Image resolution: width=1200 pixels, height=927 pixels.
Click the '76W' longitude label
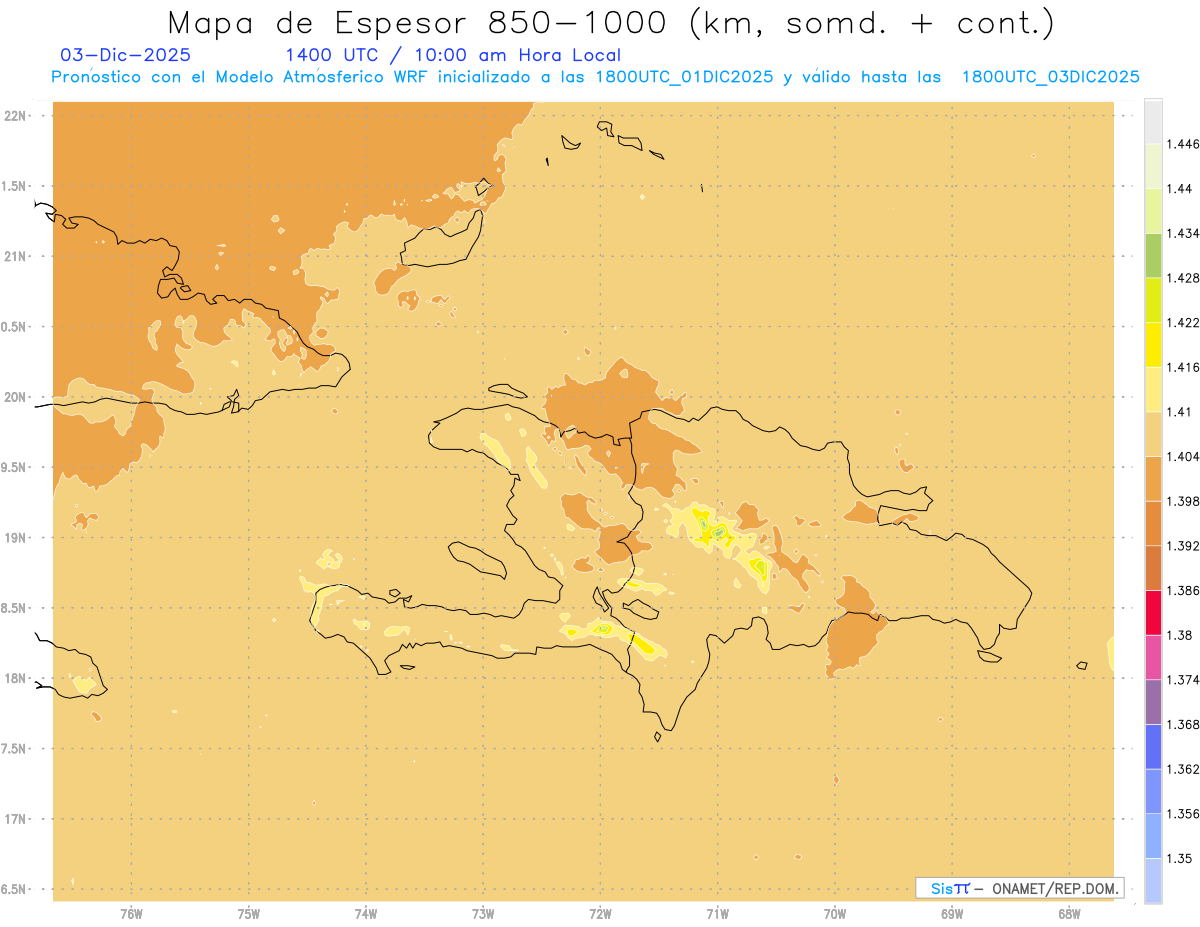131,914
